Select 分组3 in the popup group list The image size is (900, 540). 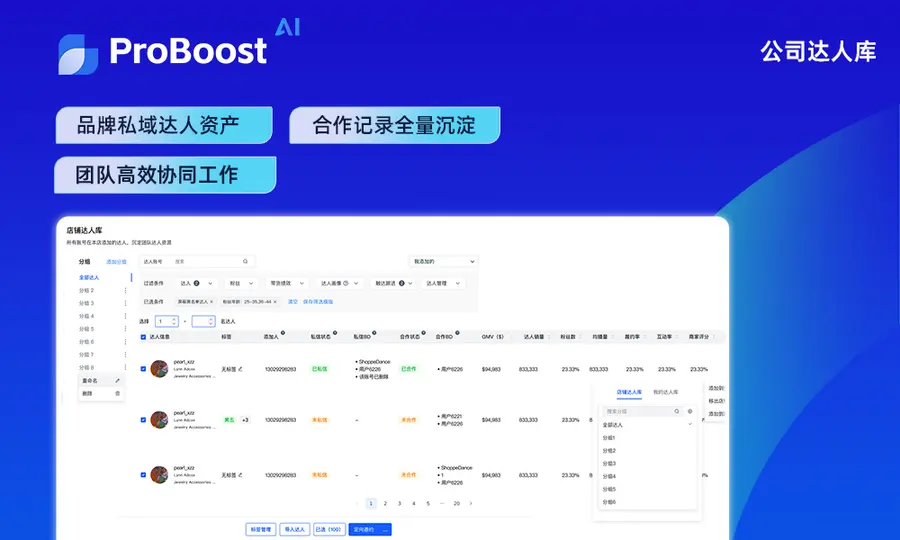coord(609,464)
